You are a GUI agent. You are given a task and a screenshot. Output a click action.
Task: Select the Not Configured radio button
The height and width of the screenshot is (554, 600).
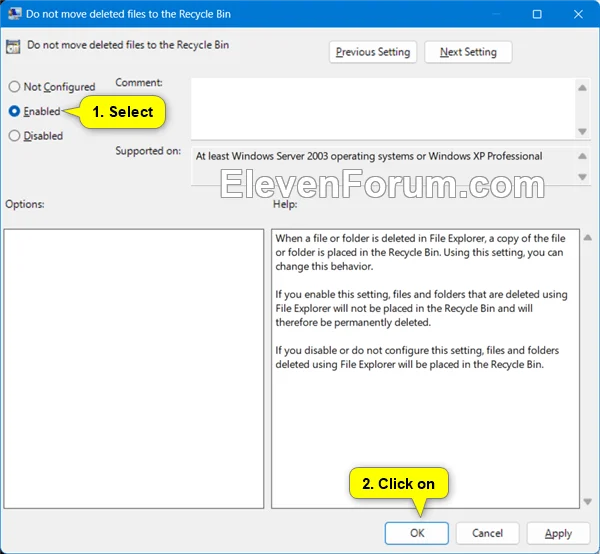coord(14,86)
